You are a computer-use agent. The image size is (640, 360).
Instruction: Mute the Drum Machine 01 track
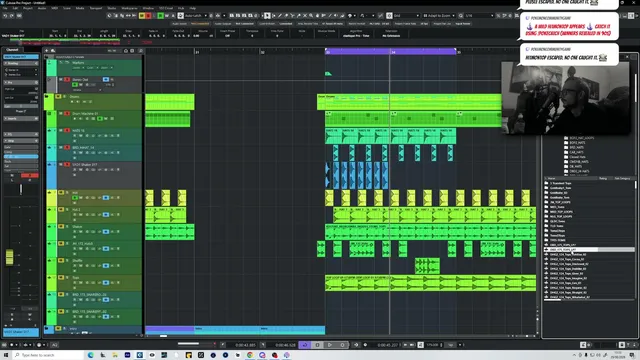point(61,113)
